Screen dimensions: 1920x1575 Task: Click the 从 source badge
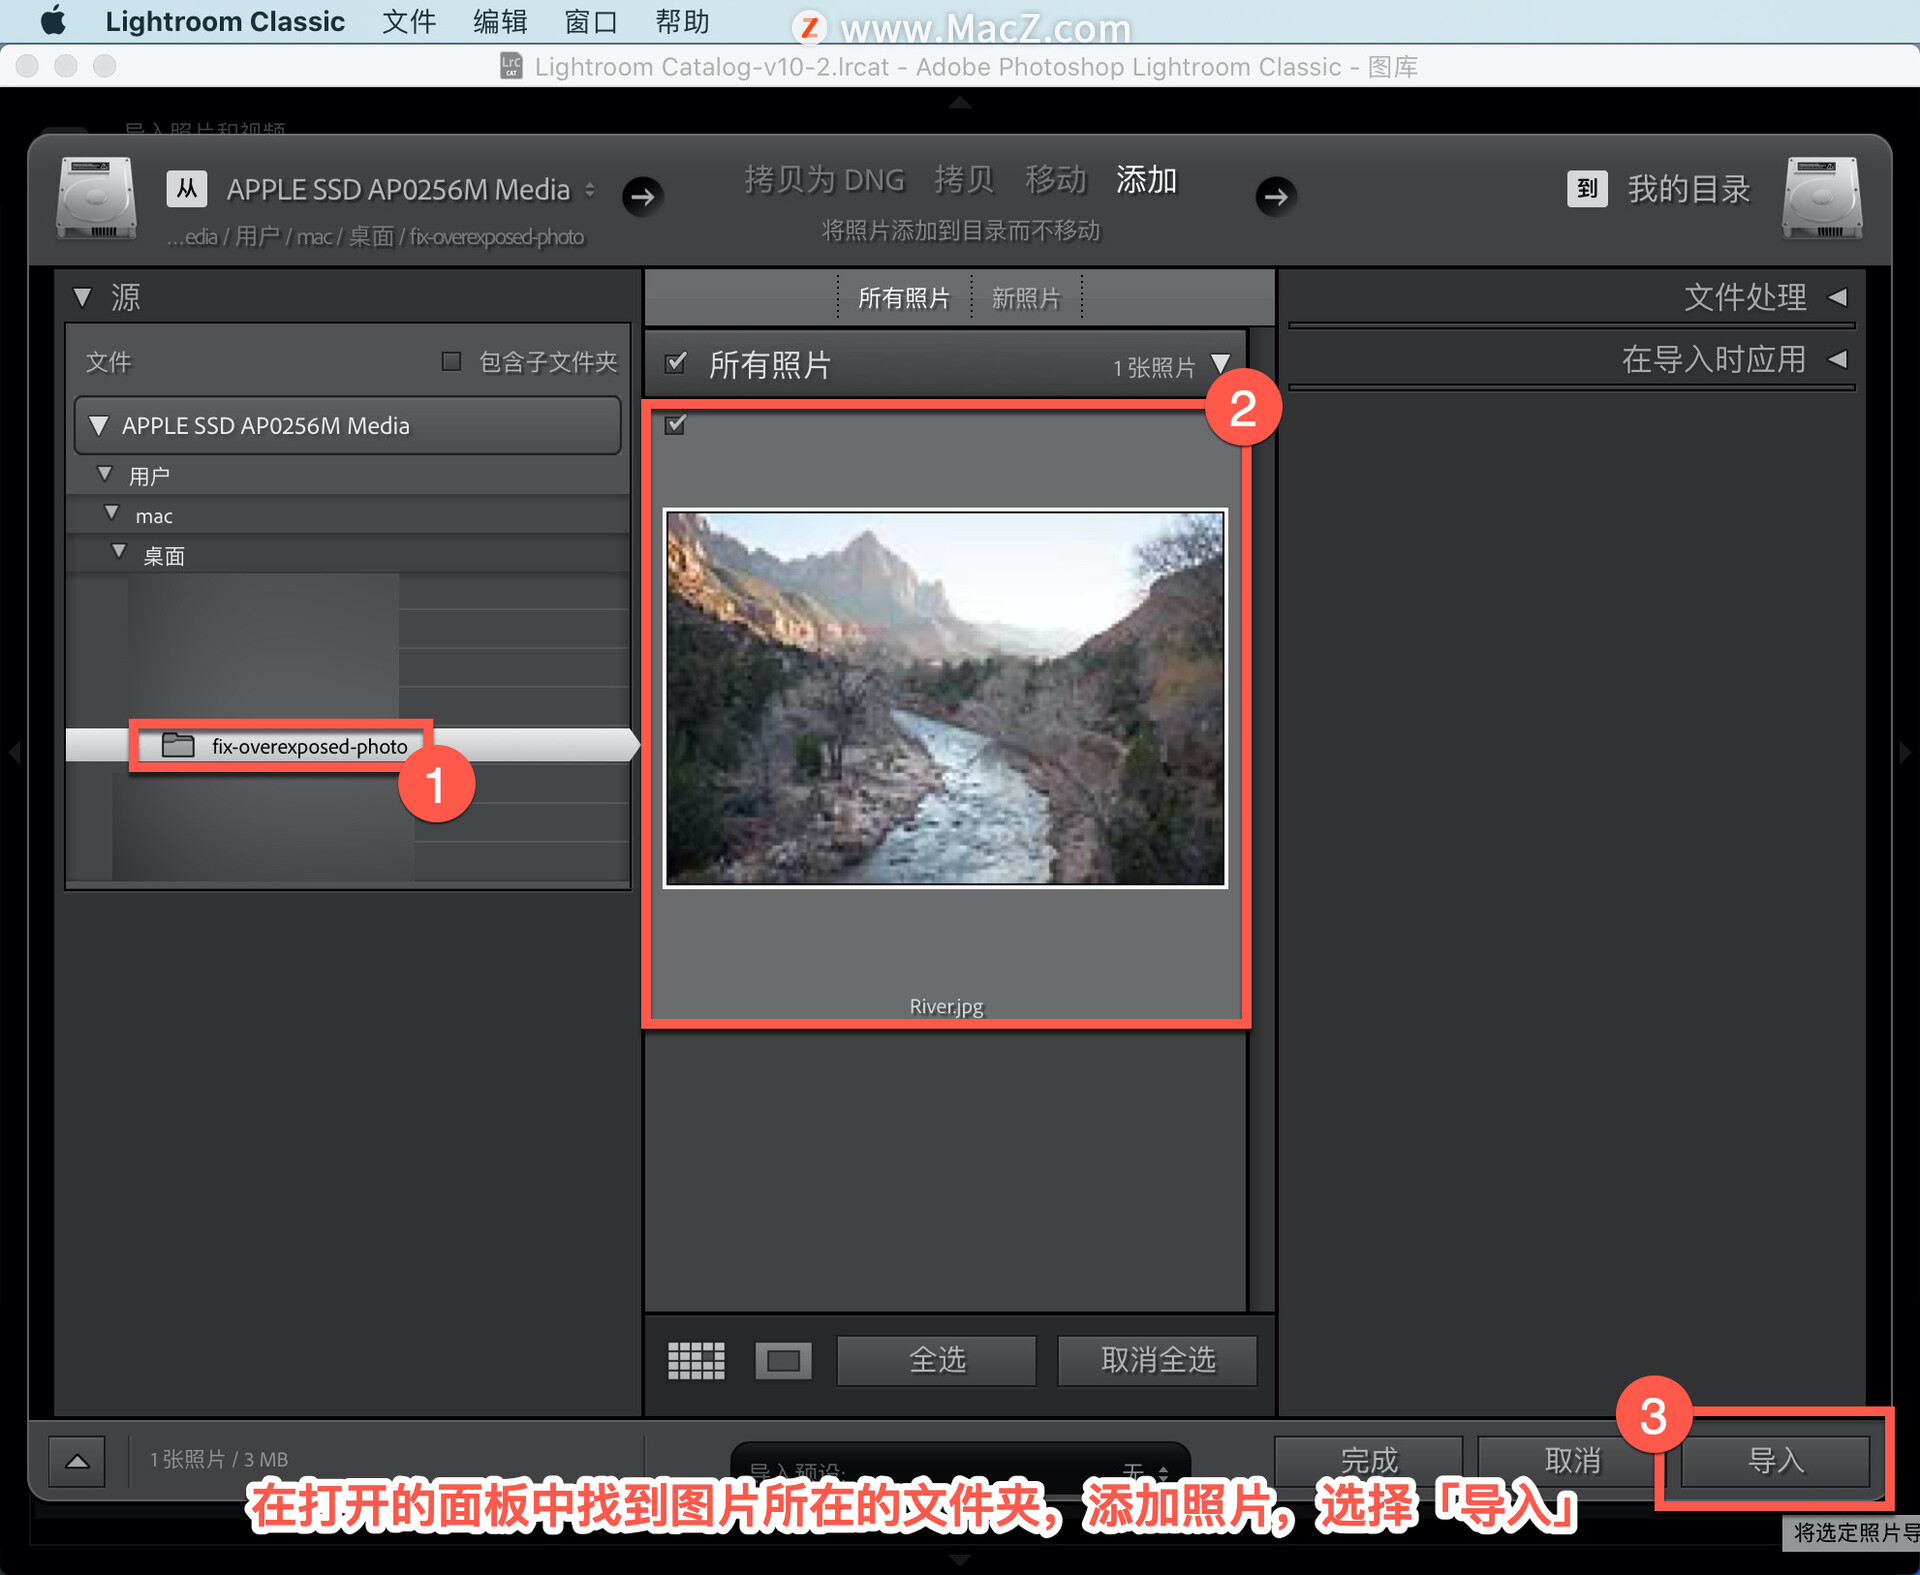coord(187,189)
